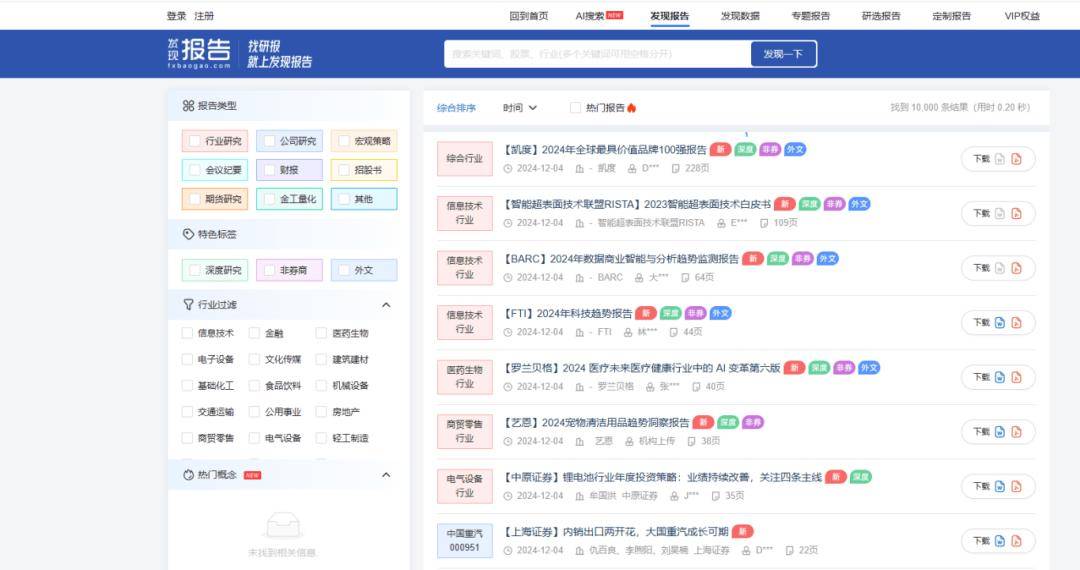The height and width of the screenshot is (570, 1080).
Task: Collapse the 热门概念 section
Action: click(x=386, y=474)
